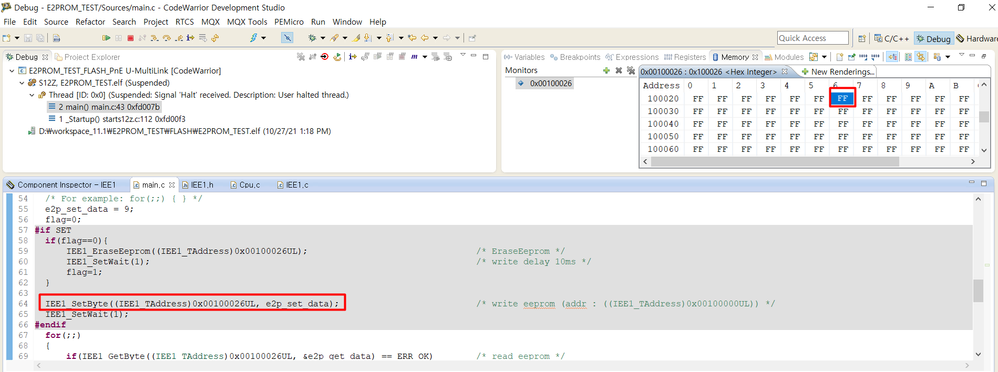This screenshot has width=998, height=372.
Task: Click code line 55 e2p_set_data = 9
Action: tap(89, 209)
